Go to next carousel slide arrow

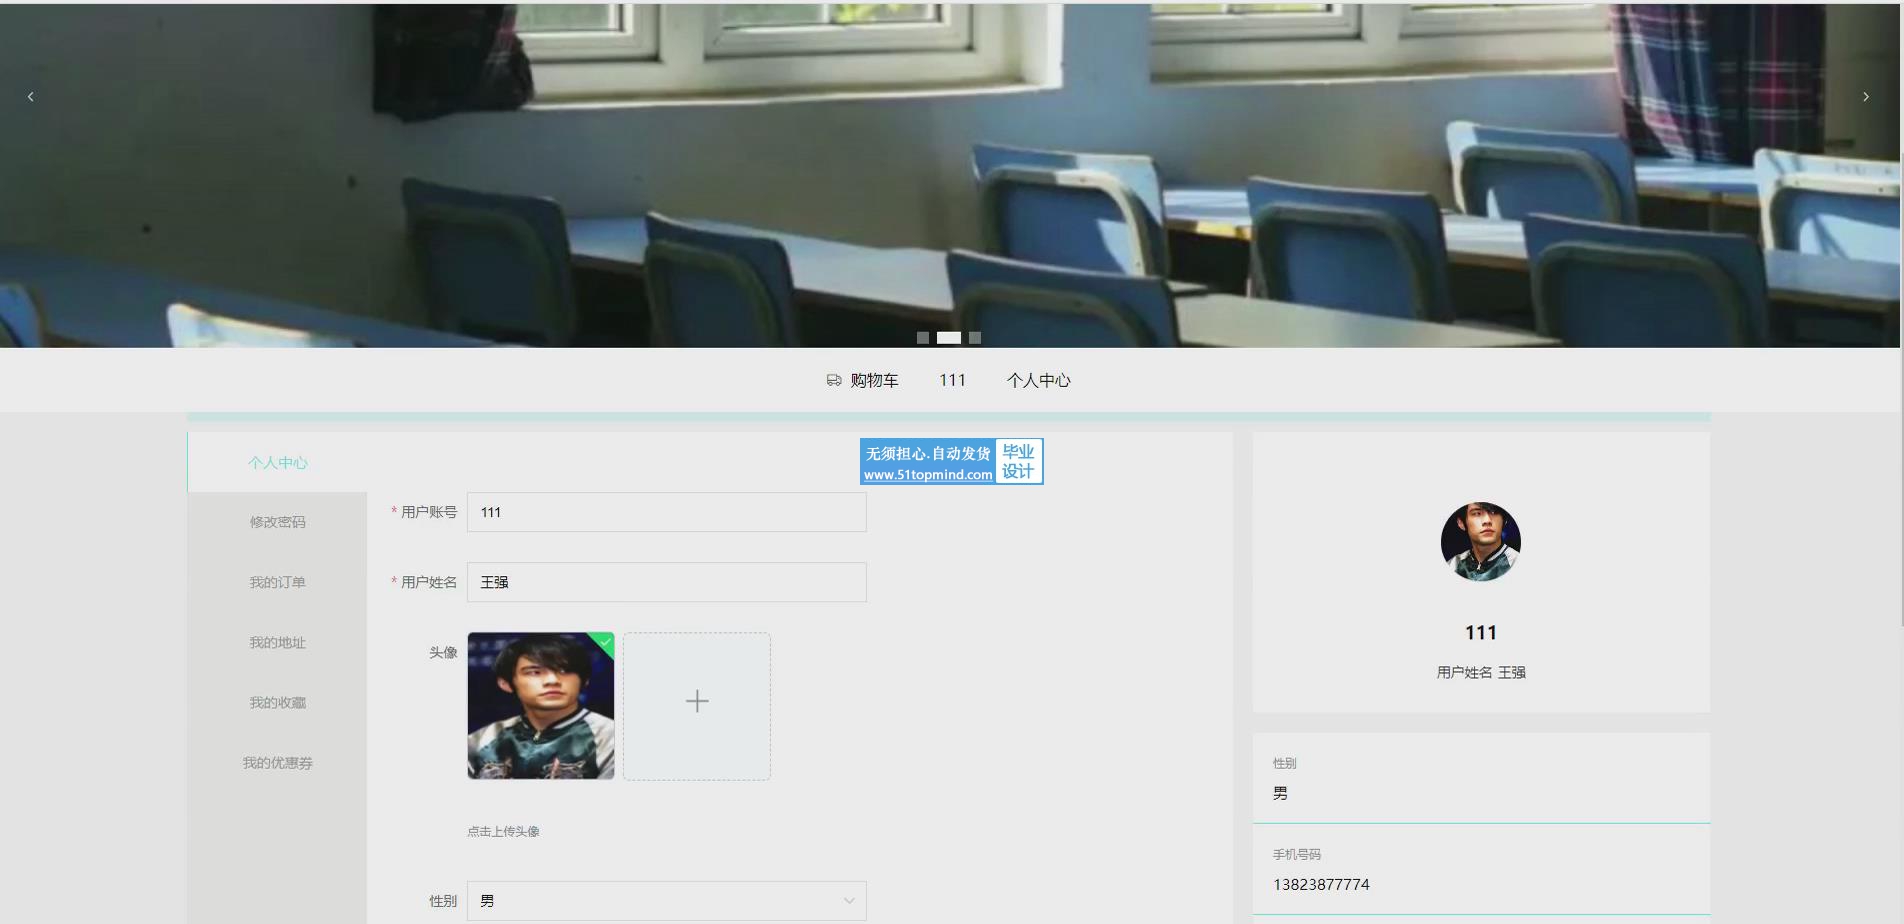tap(1865, 97)
